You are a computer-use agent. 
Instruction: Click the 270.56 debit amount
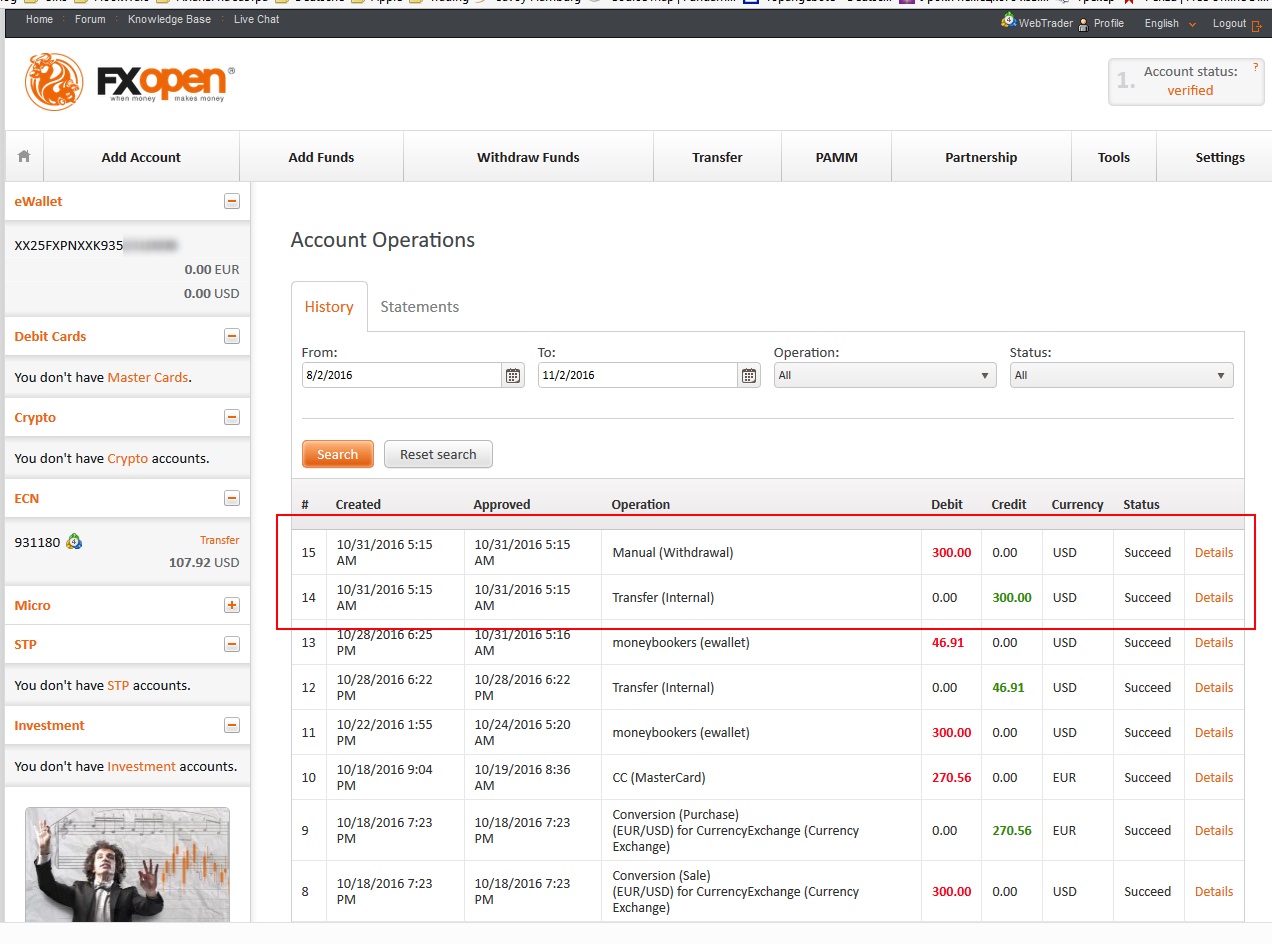click(951, 777)
